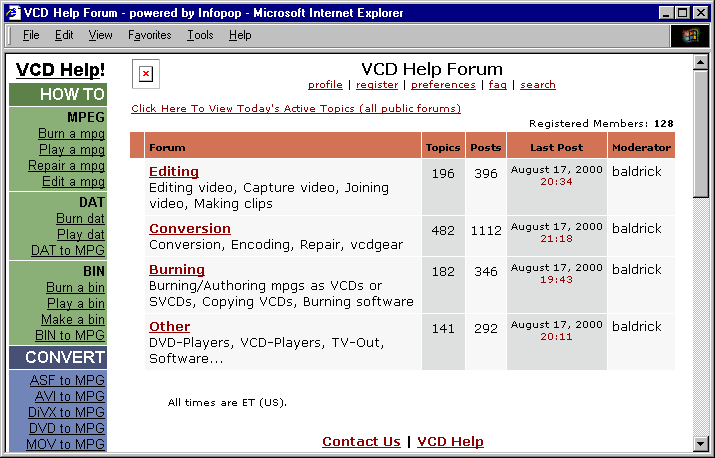Open the preferences link
The width and height of the screenshot is (715, 458).
[x=443, y=85]
